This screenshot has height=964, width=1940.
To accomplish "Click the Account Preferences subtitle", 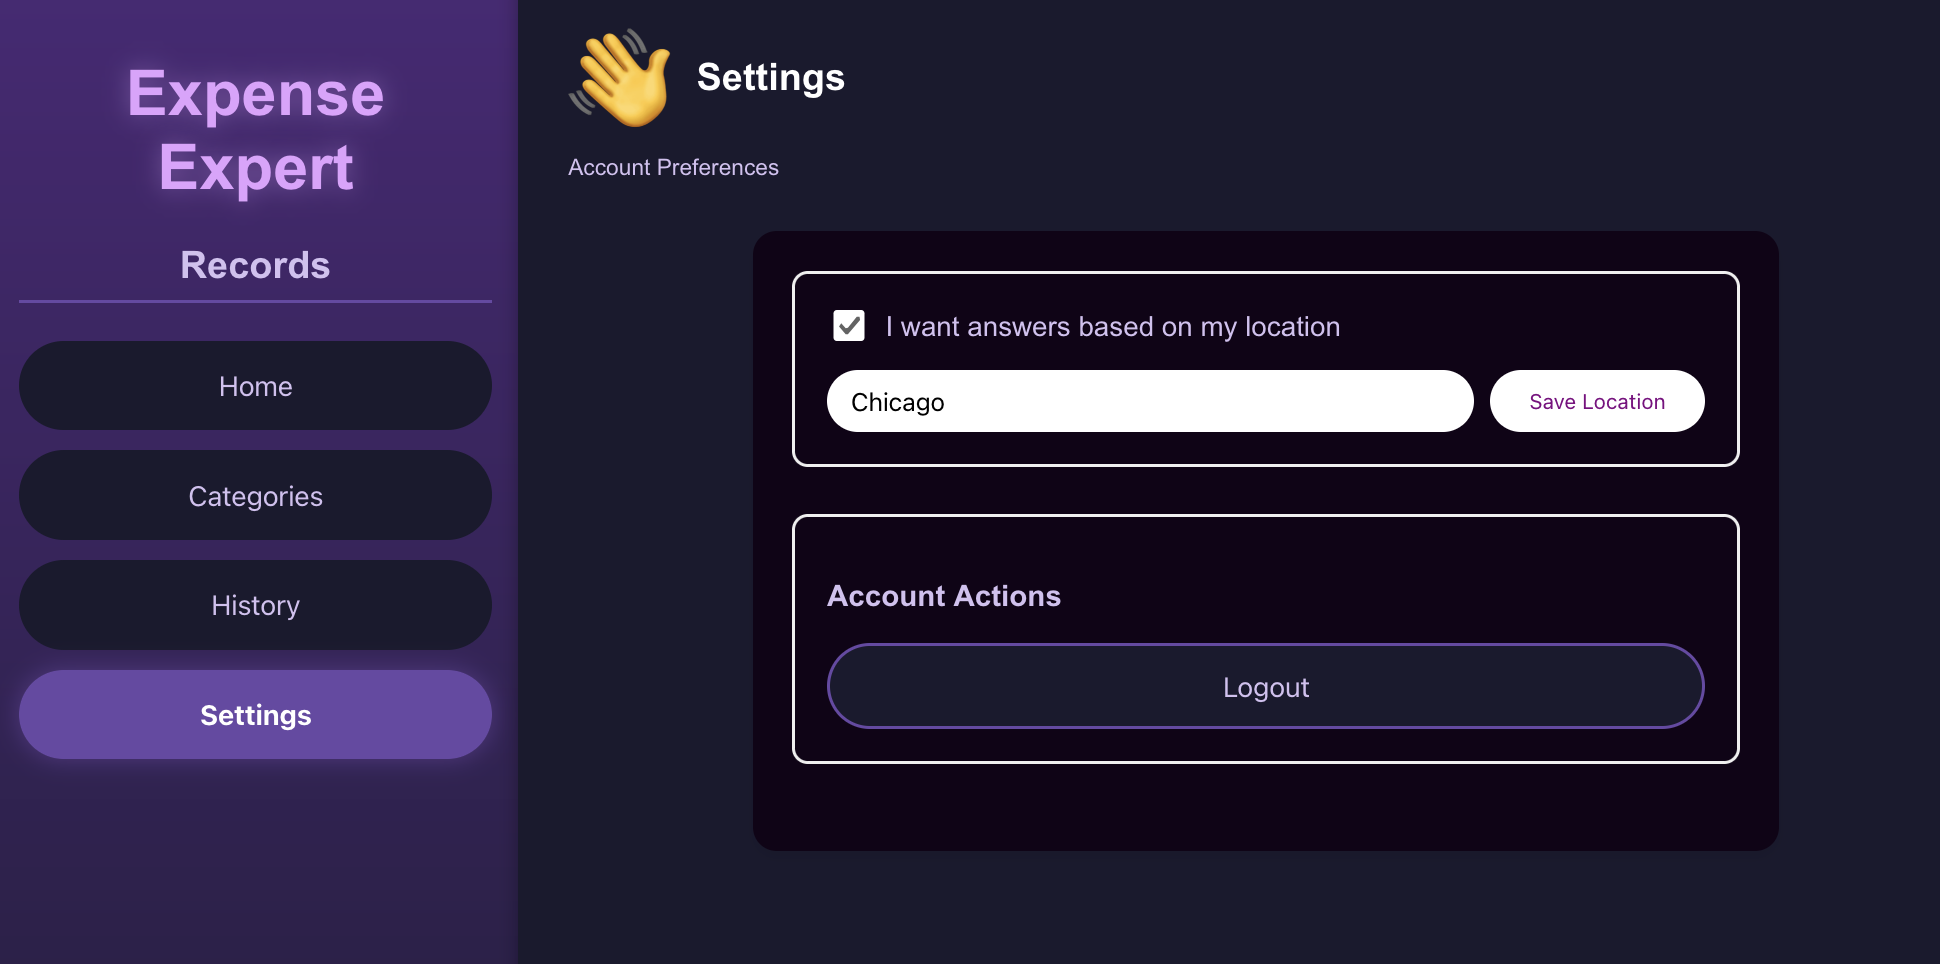I will coord(673,167).
